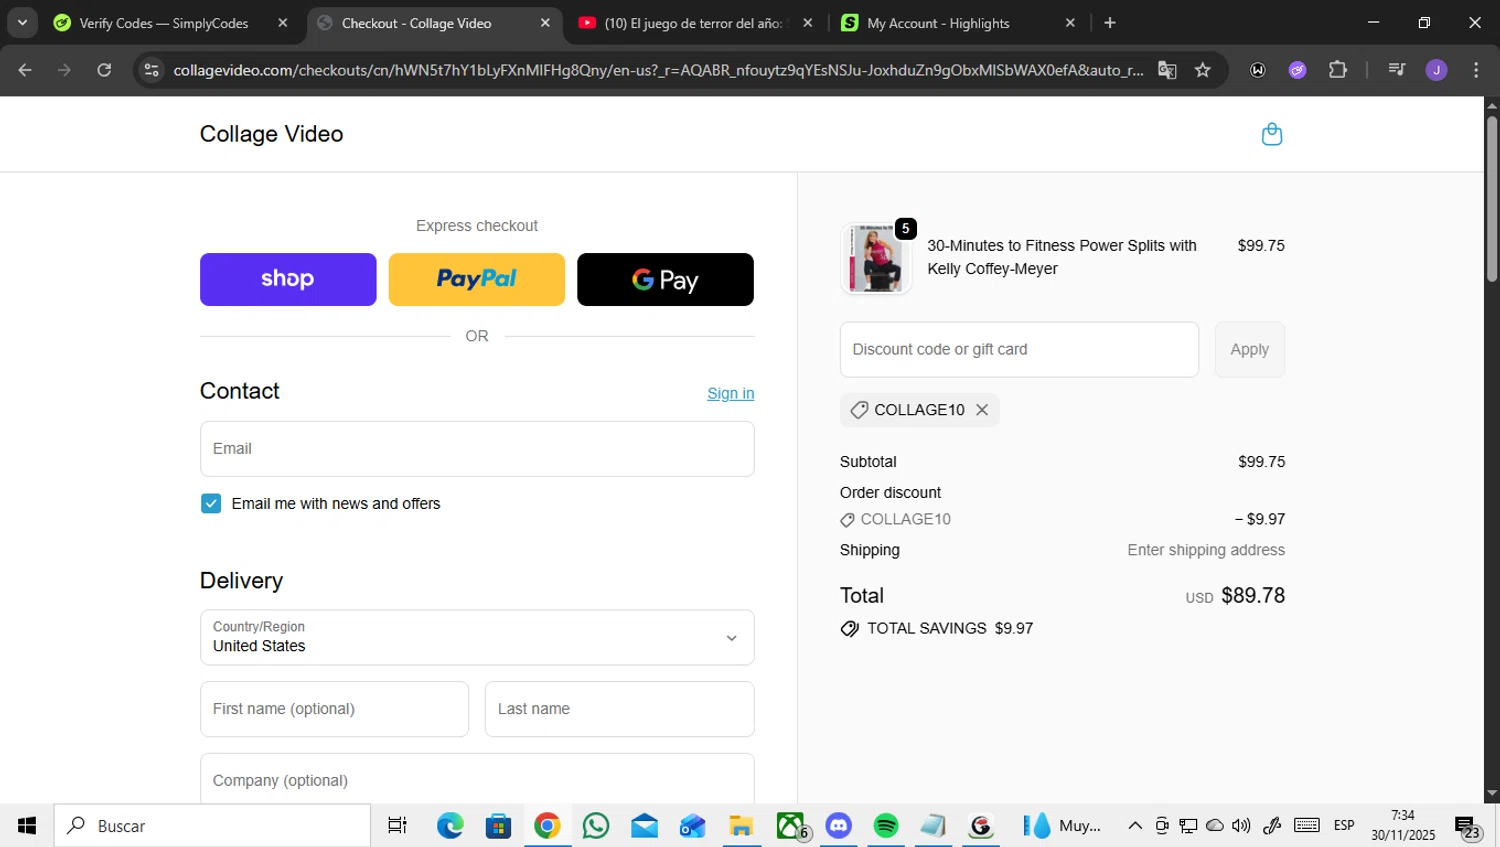Open Task View from taskbar
Image resolution: width=1500 pixels, height=847 pixels.
click(x=397, y=826)
